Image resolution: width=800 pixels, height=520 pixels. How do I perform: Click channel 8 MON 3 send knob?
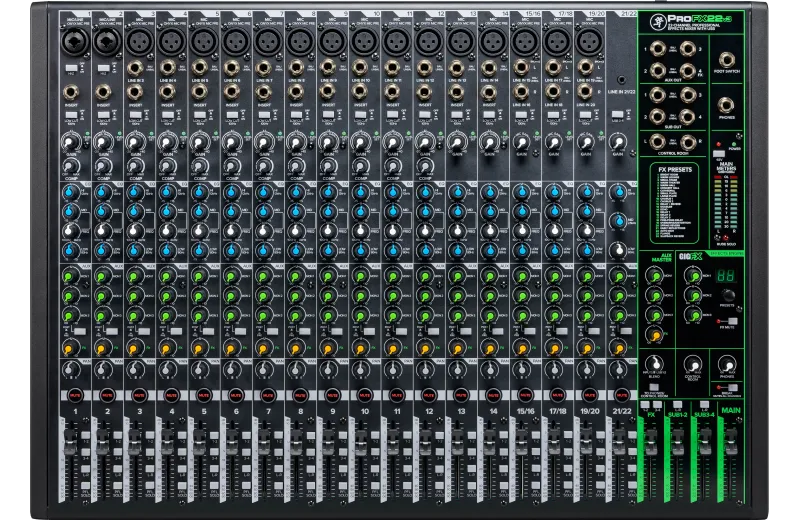[x=295, y=315]
